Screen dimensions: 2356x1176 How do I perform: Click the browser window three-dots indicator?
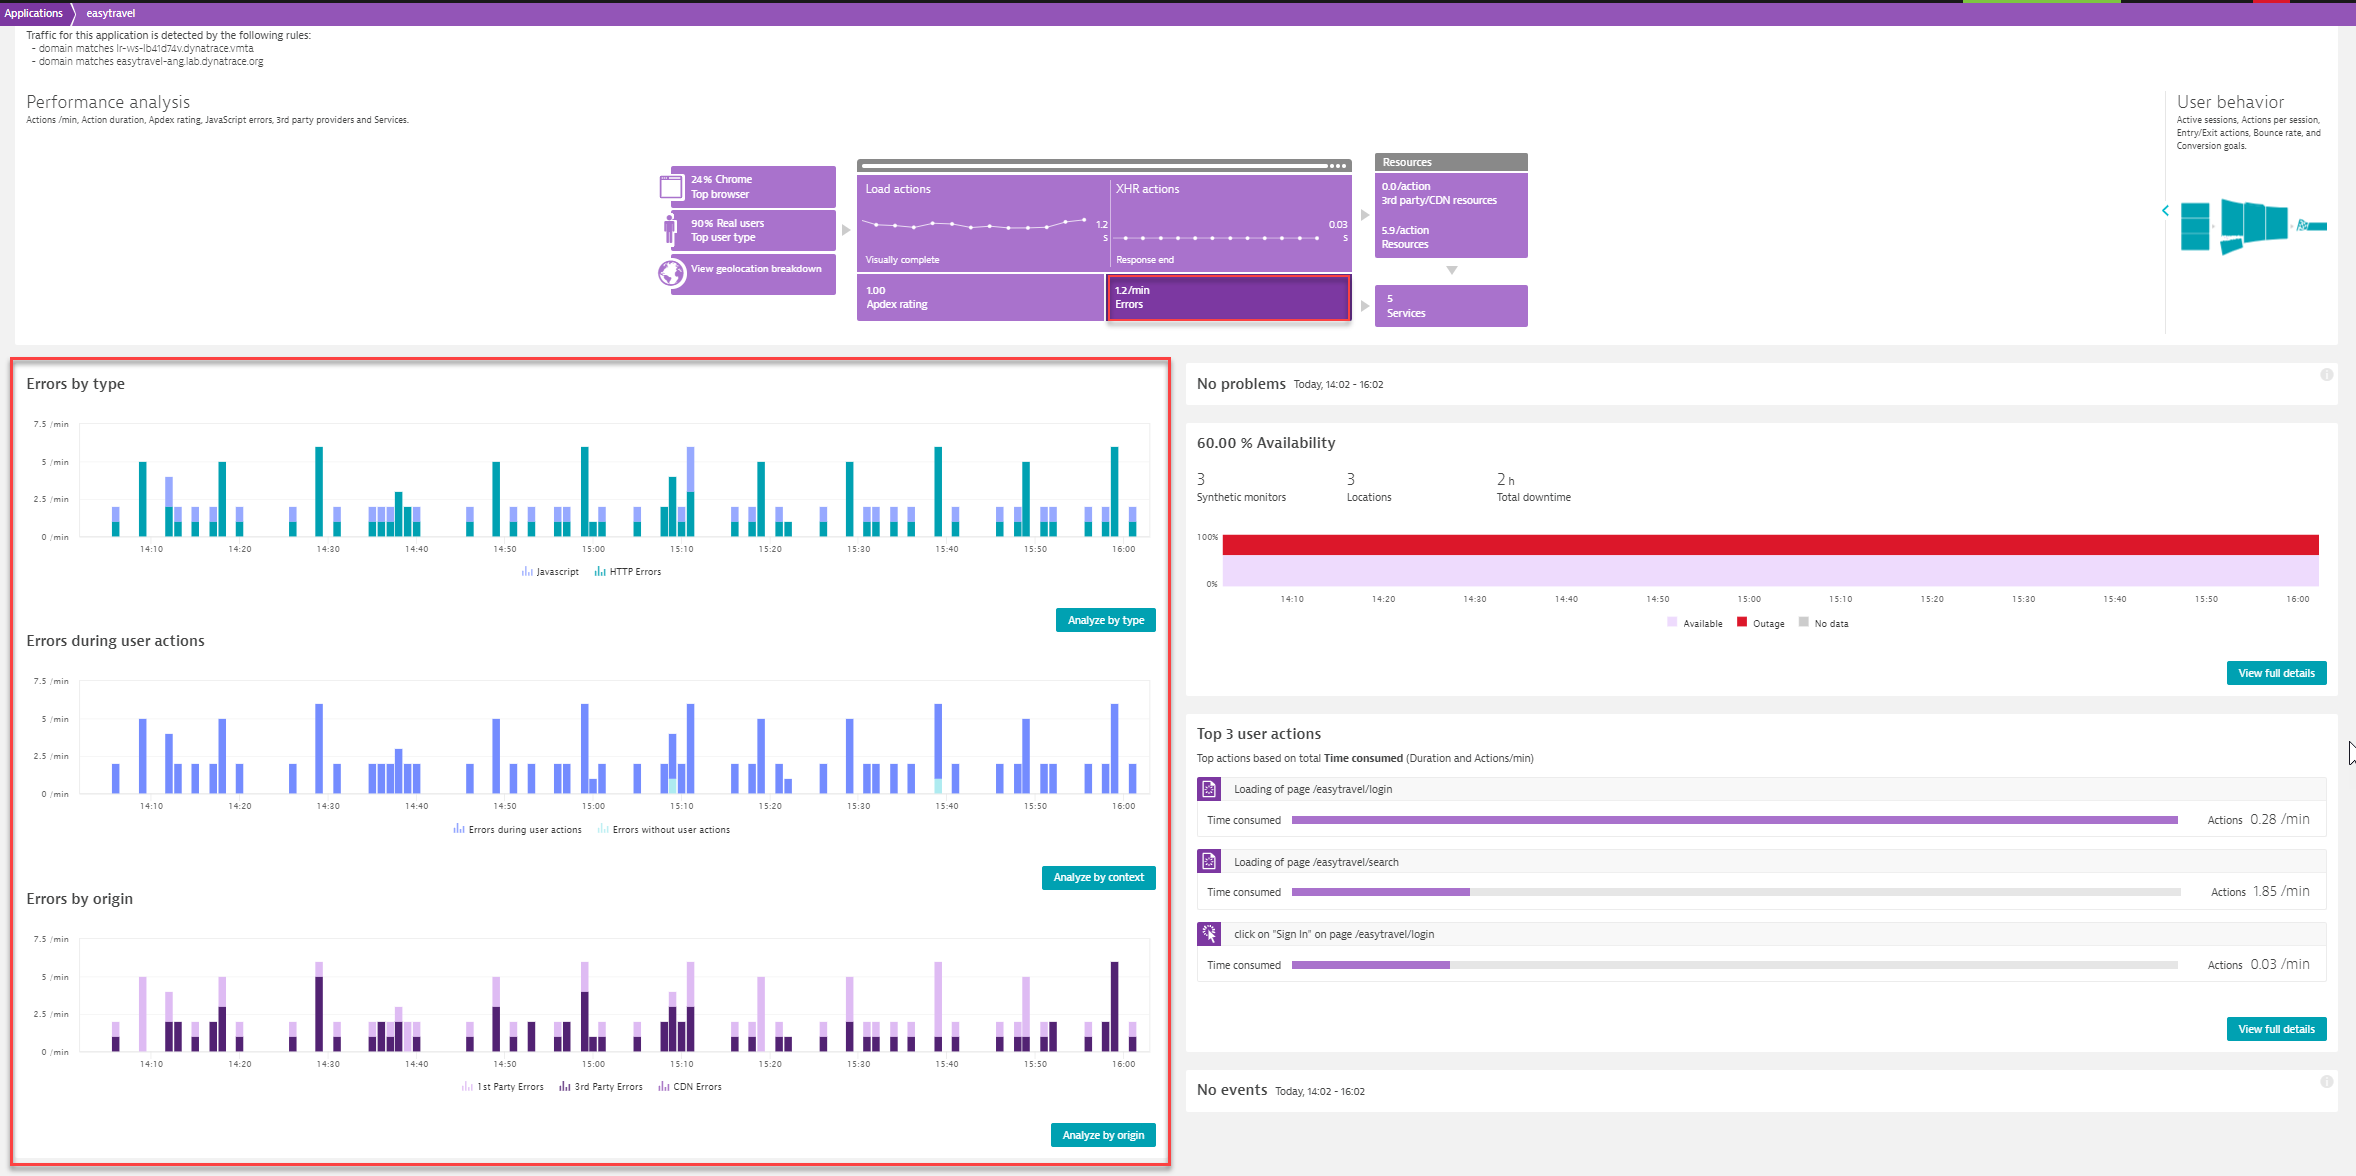[x=1337, y=165]
